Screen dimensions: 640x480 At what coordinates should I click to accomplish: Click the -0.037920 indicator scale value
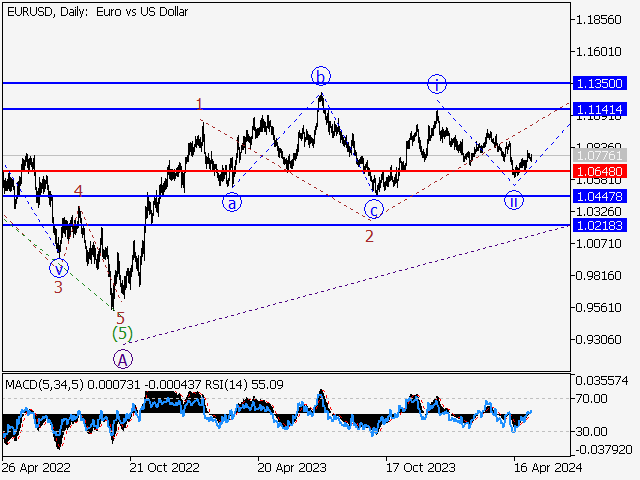tap(602, 450)
